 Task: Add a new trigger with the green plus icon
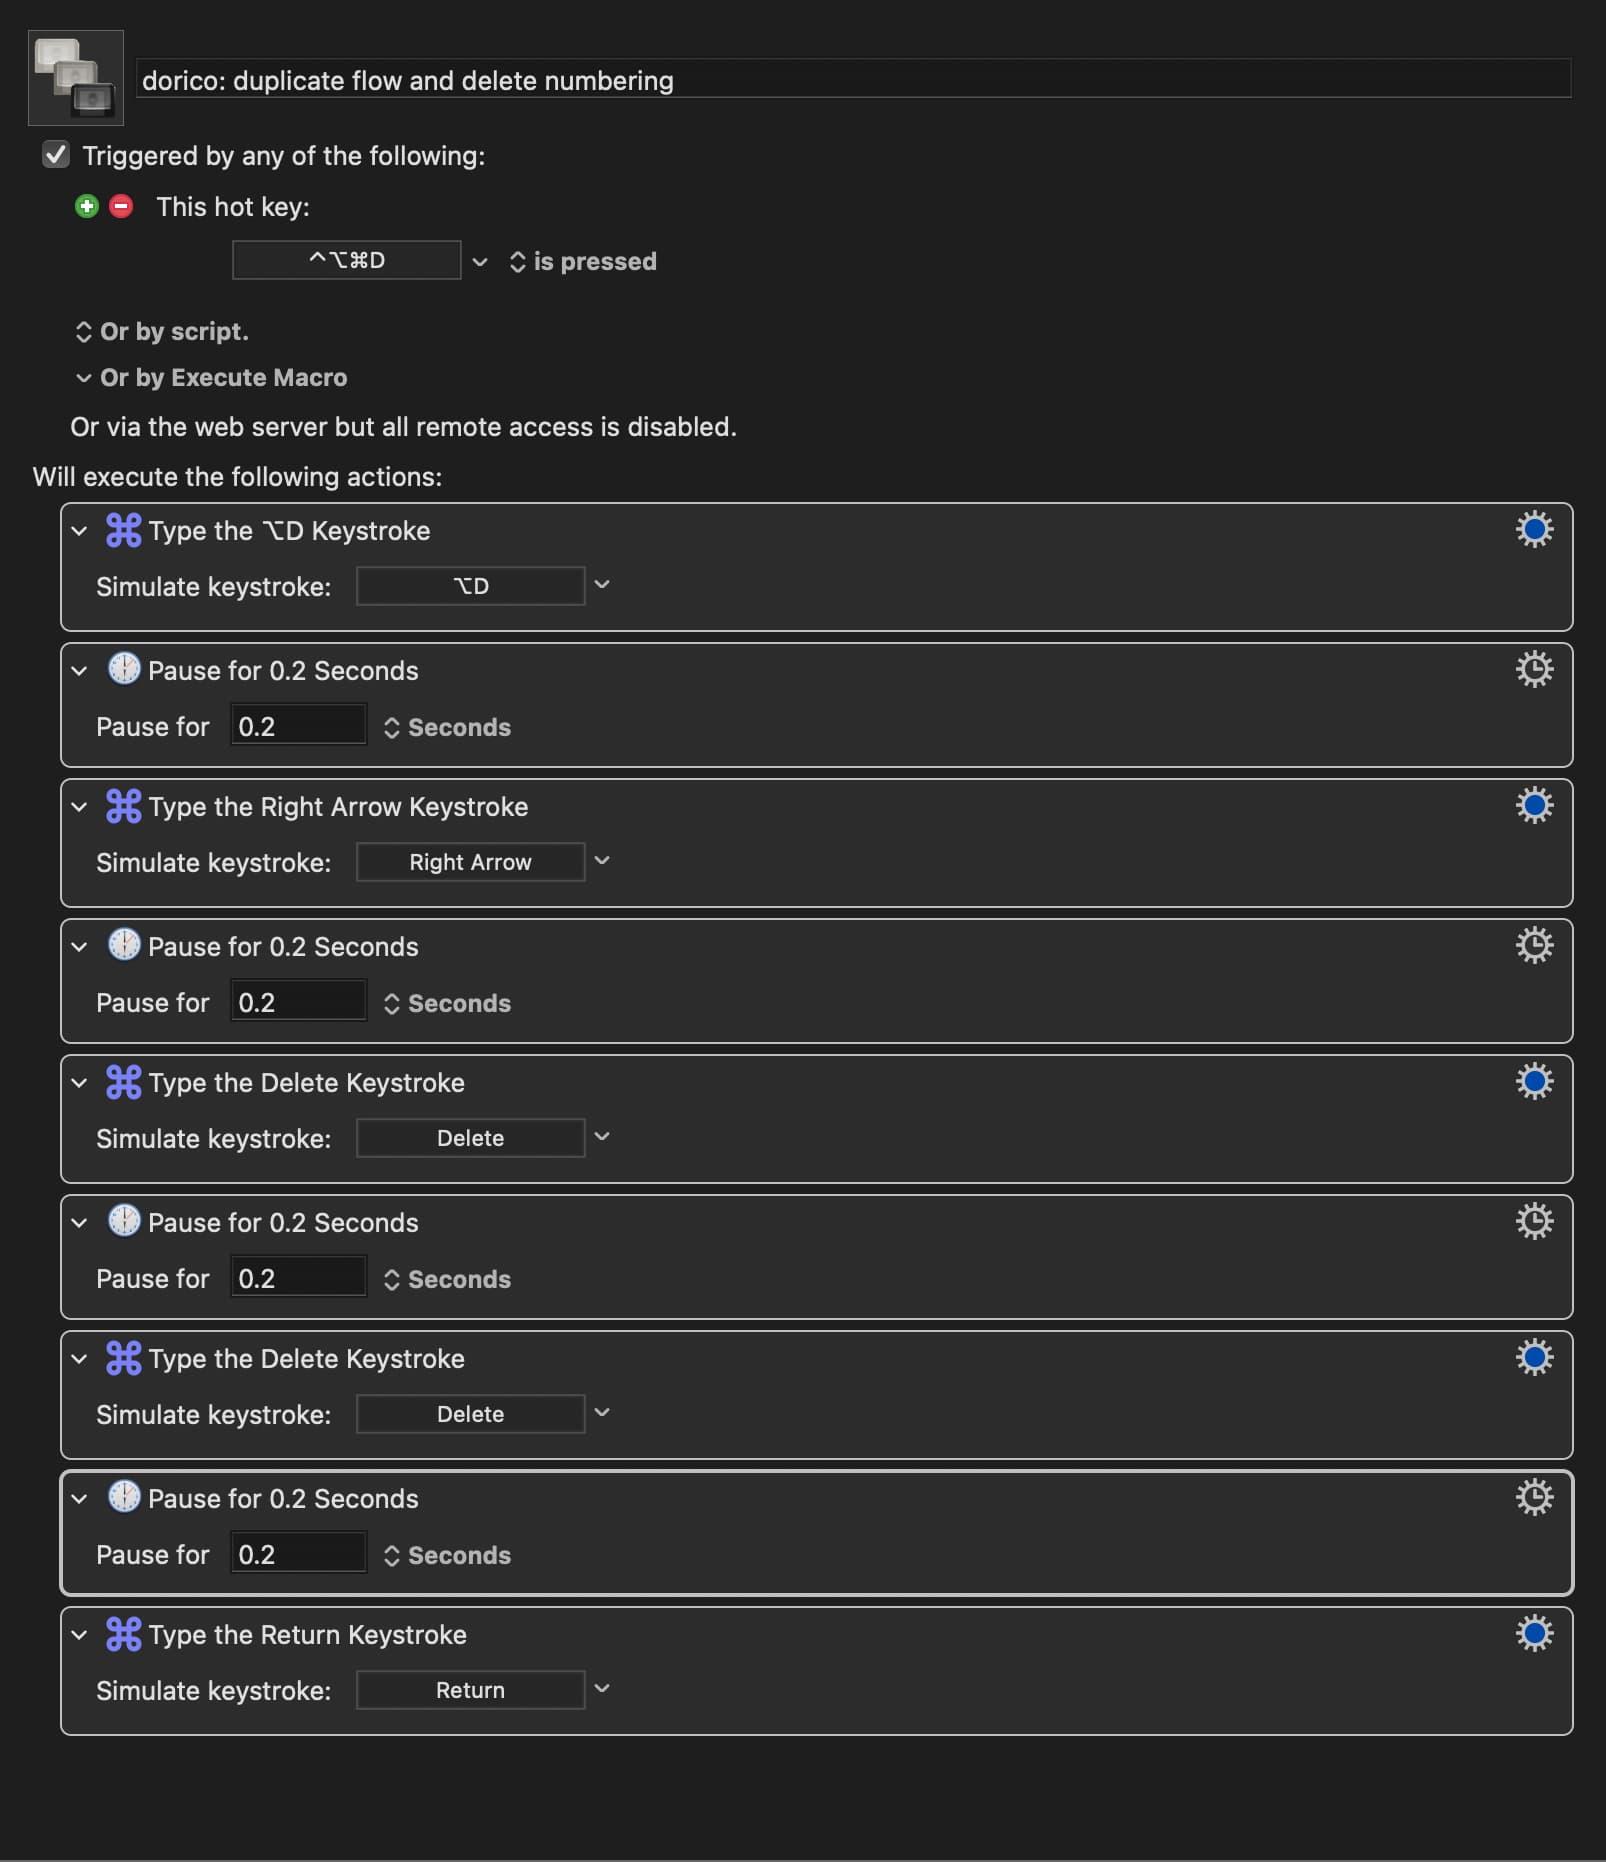pyautogui.click(x=87, y=206)
